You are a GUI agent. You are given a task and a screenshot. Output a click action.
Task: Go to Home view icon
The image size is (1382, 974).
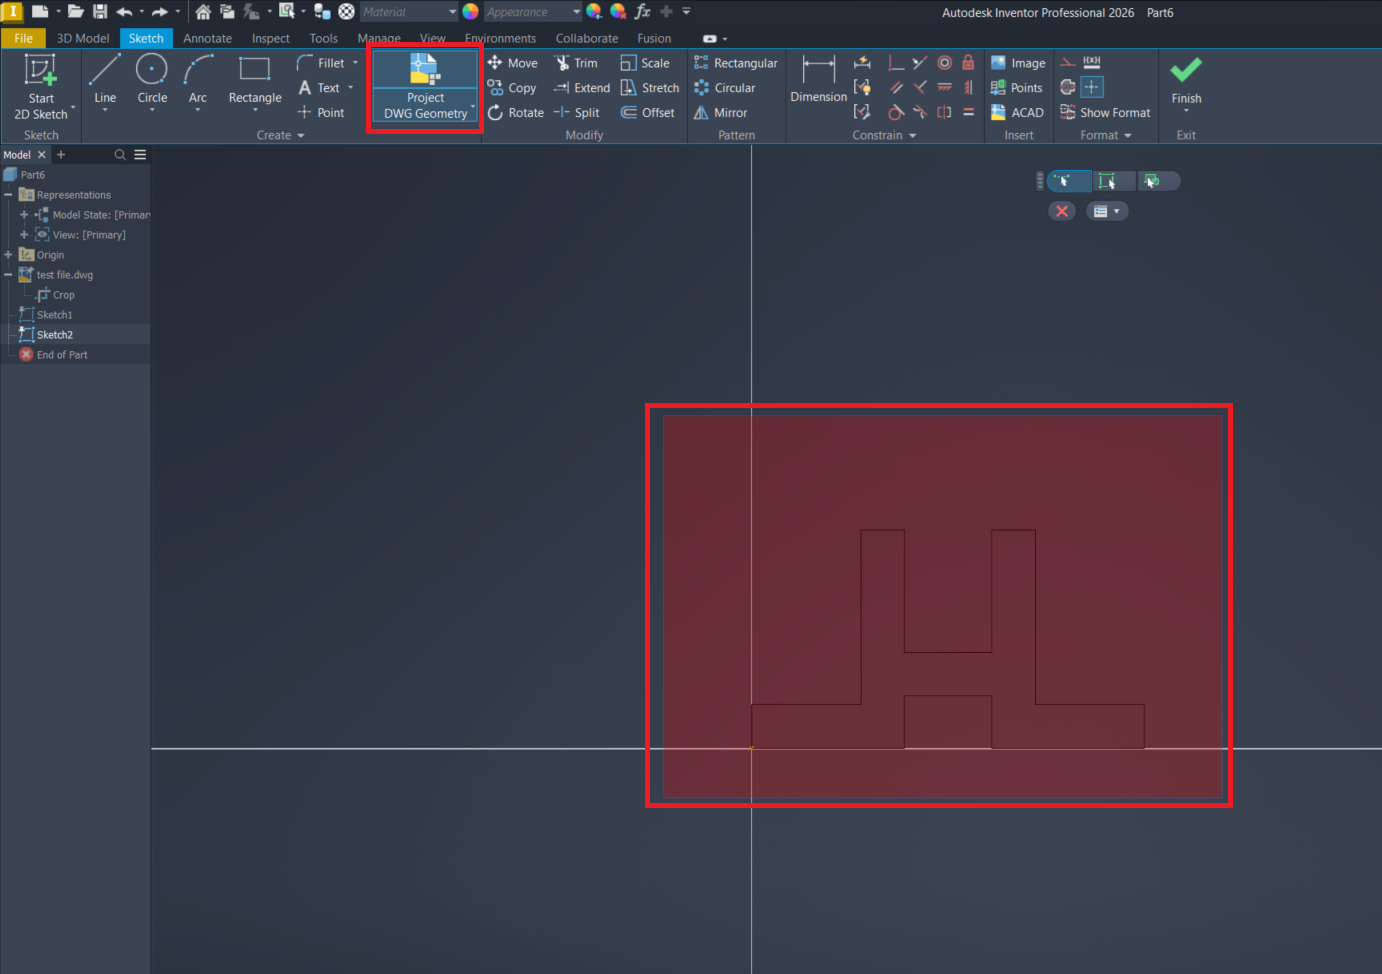[203, 12]
